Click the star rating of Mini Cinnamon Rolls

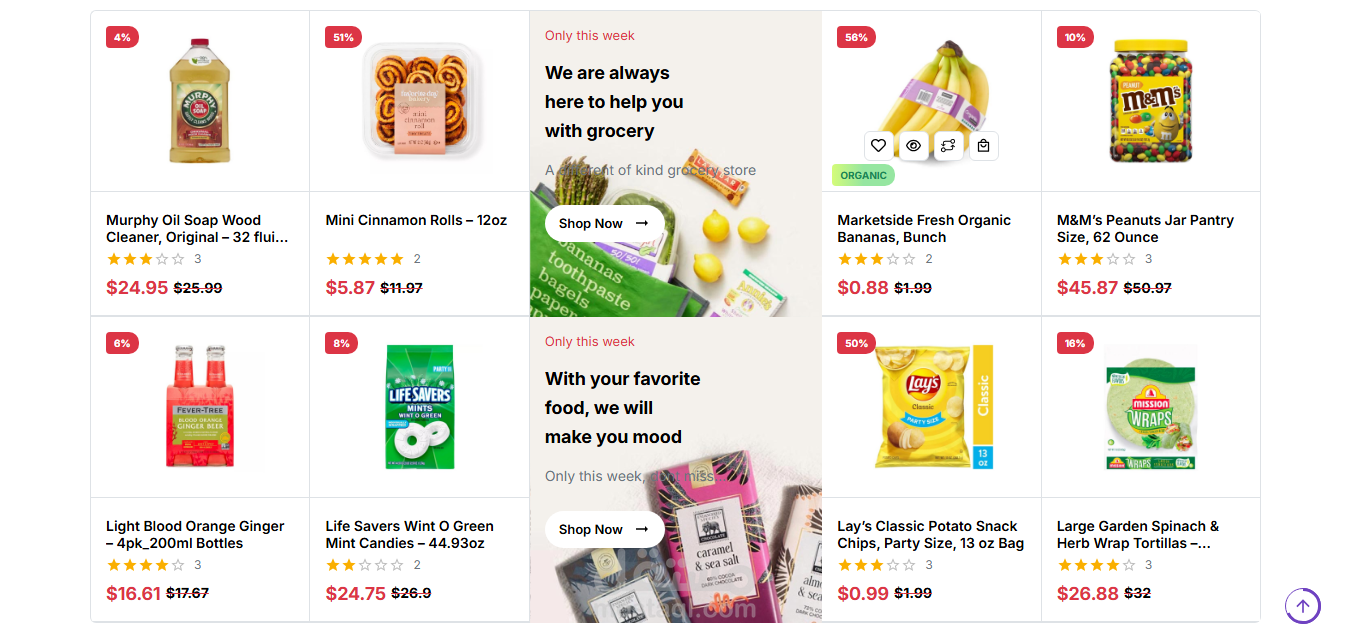click(365, 259)
